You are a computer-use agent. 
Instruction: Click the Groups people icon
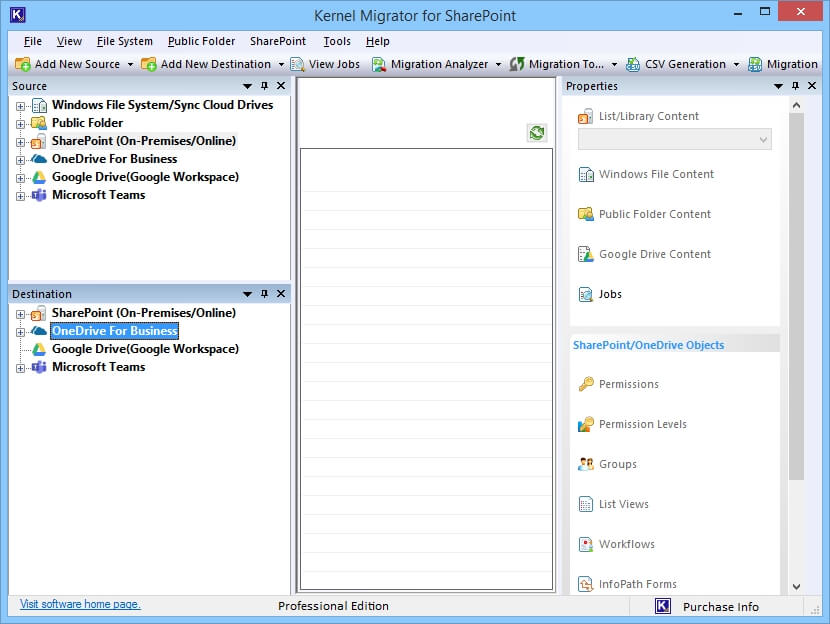tap(585, 464)
